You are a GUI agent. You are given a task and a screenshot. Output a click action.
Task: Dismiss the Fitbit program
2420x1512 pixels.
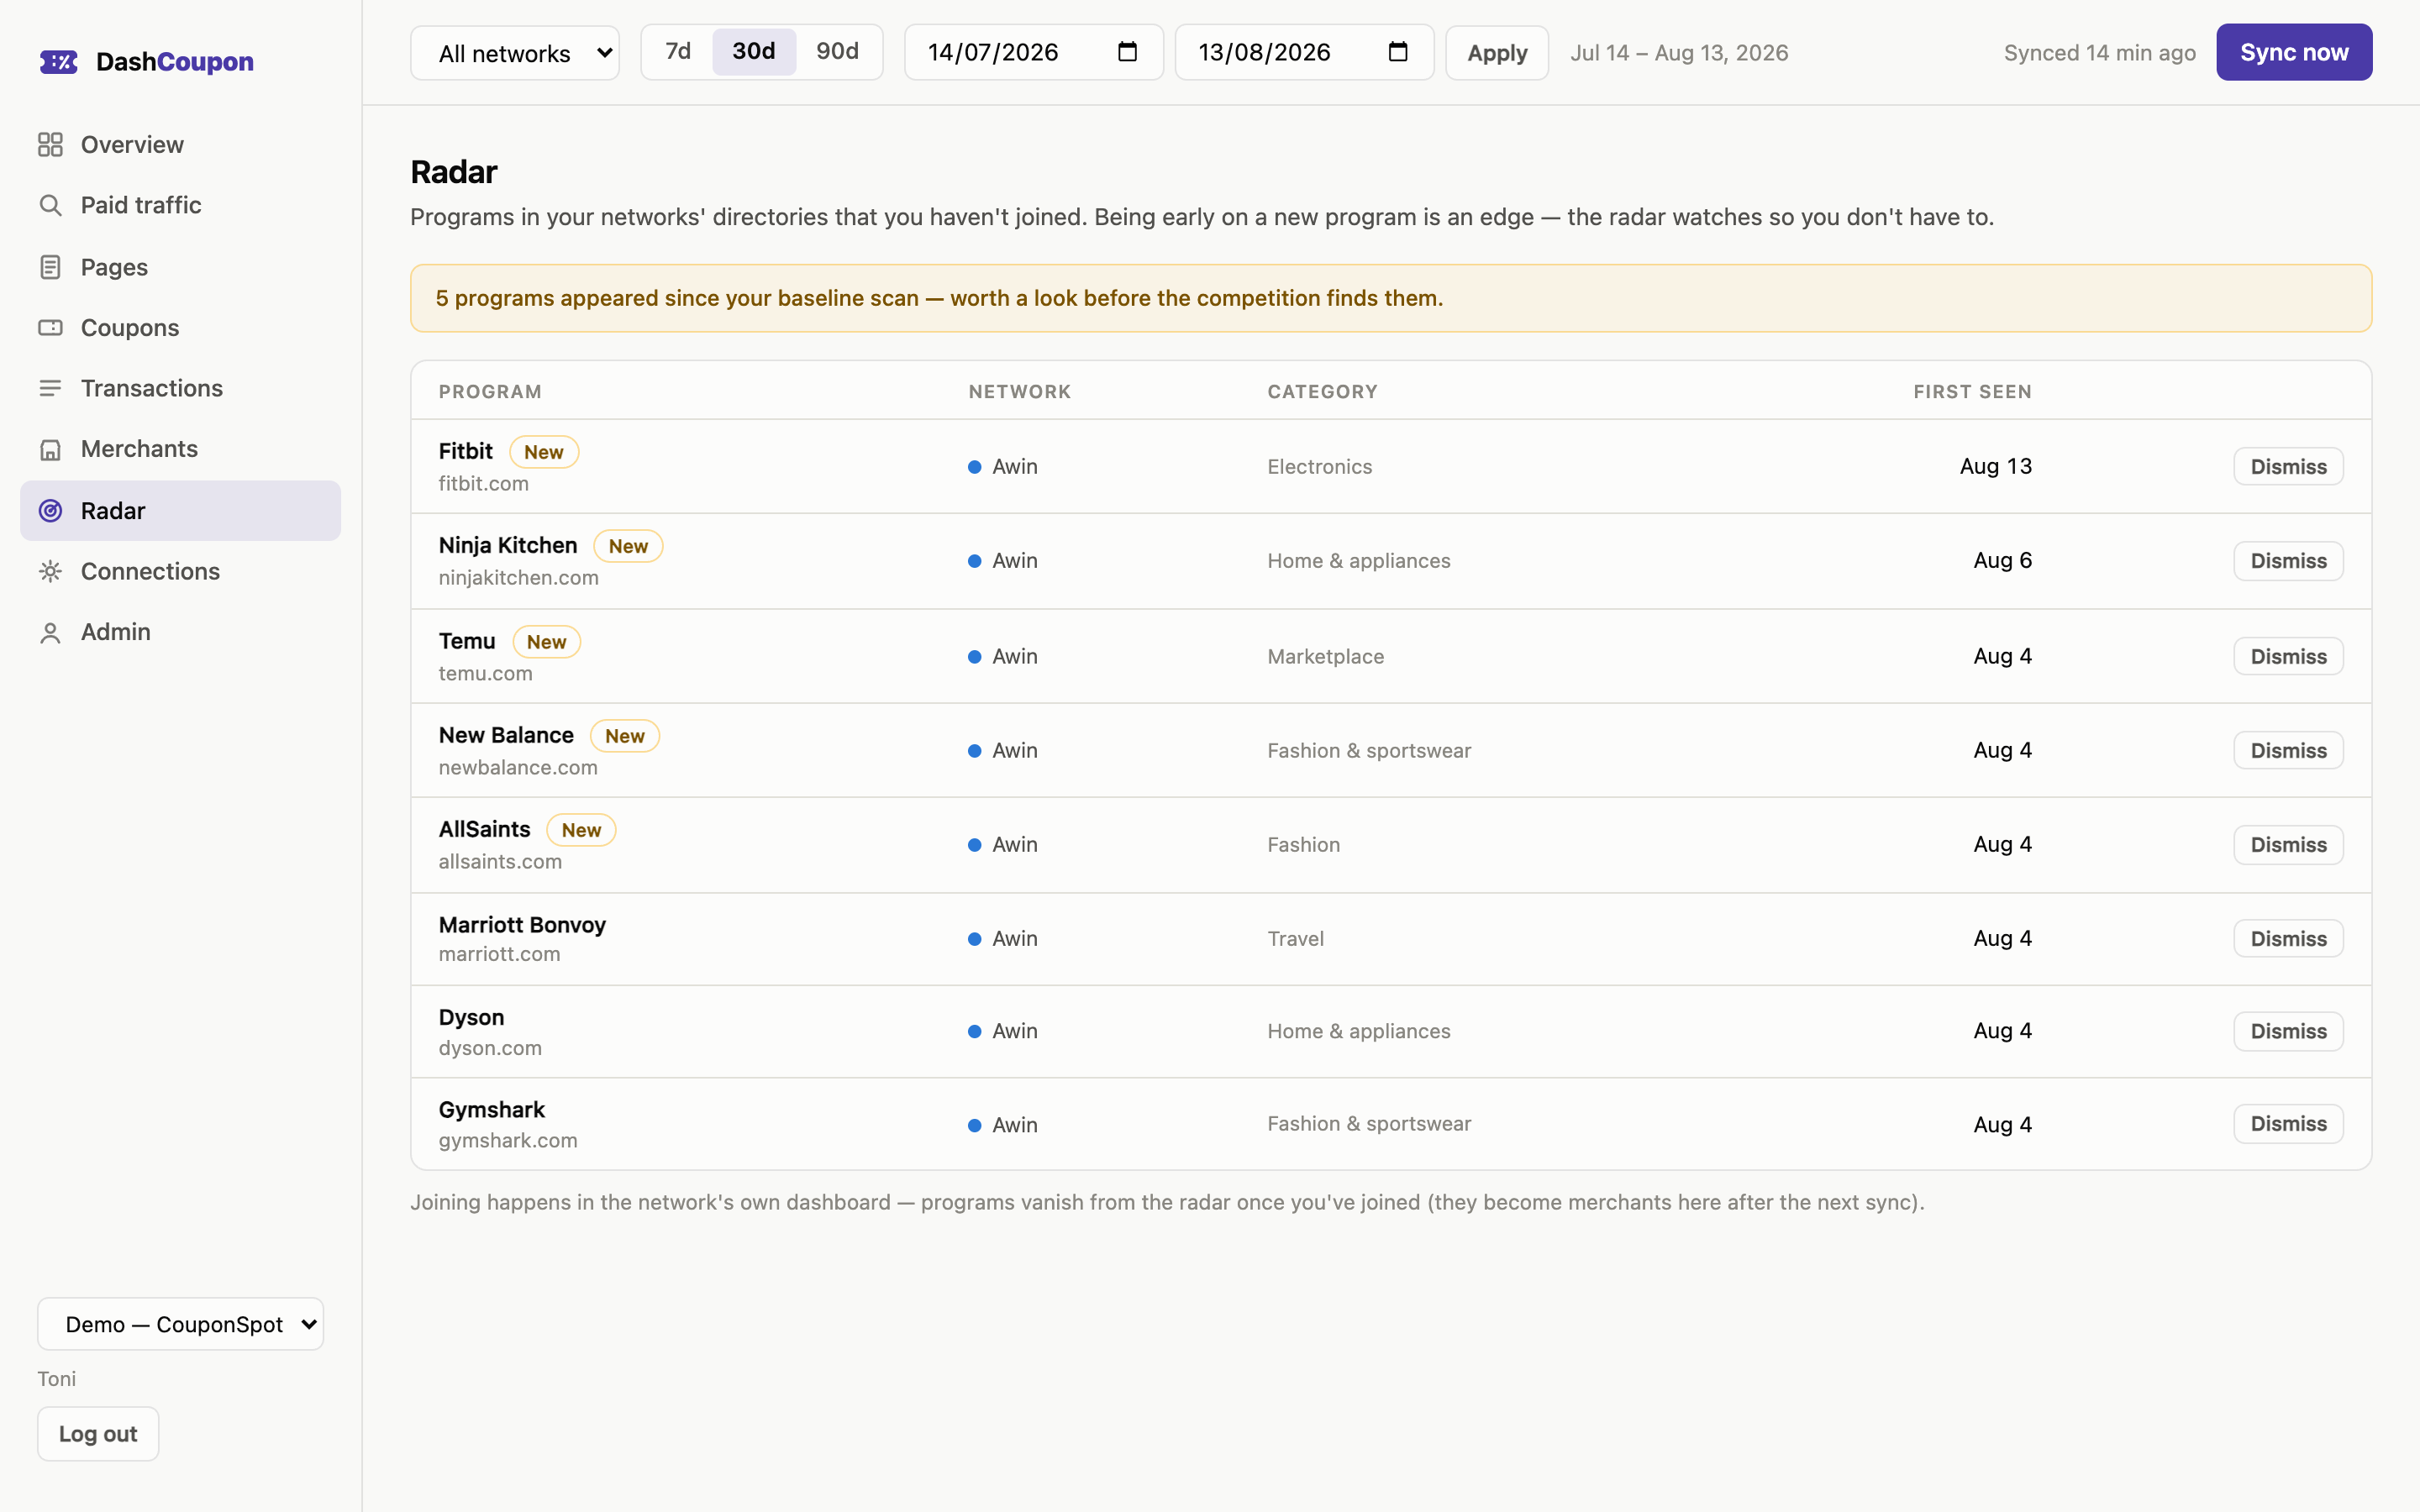coord(2288,467)
